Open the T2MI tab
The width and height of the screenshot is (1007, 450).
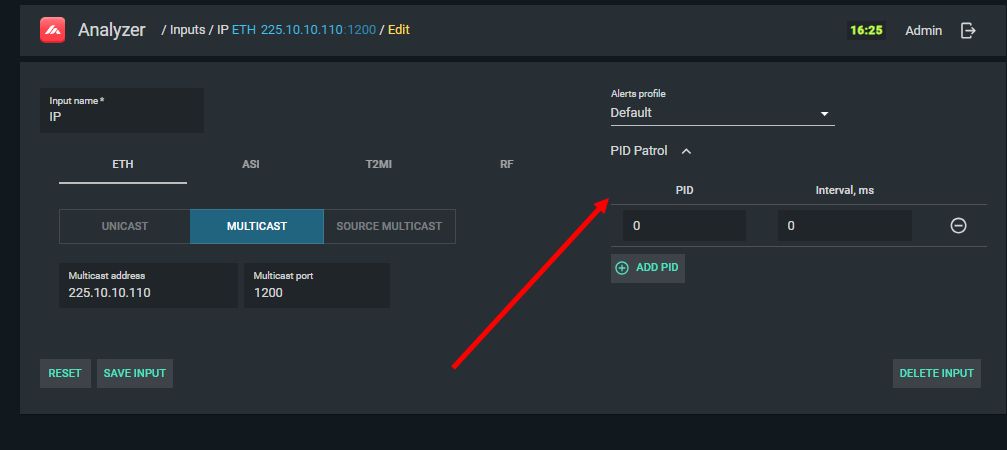tap(379, 164)
